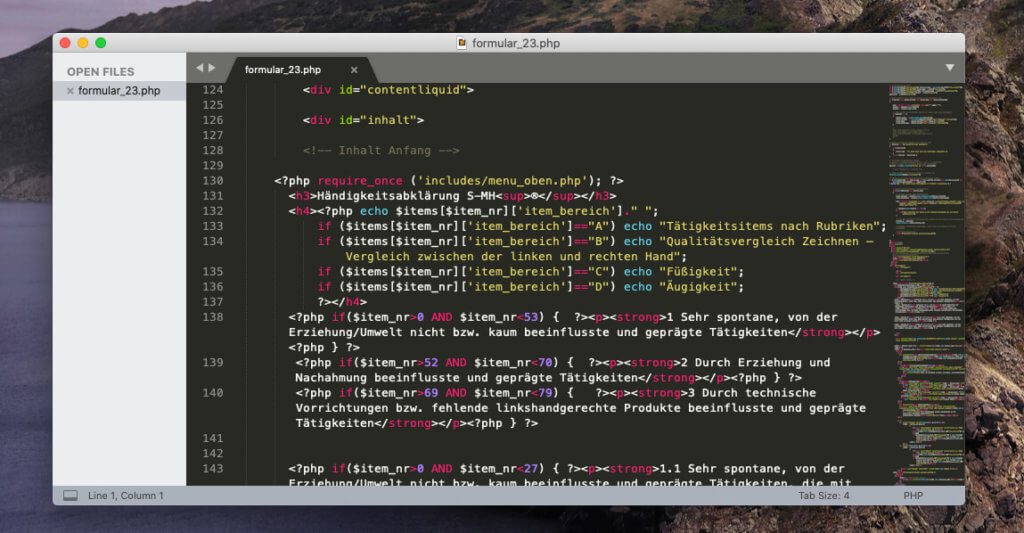Zoom window with the green button
1024x533 pixels.
[x=101, y=43]
